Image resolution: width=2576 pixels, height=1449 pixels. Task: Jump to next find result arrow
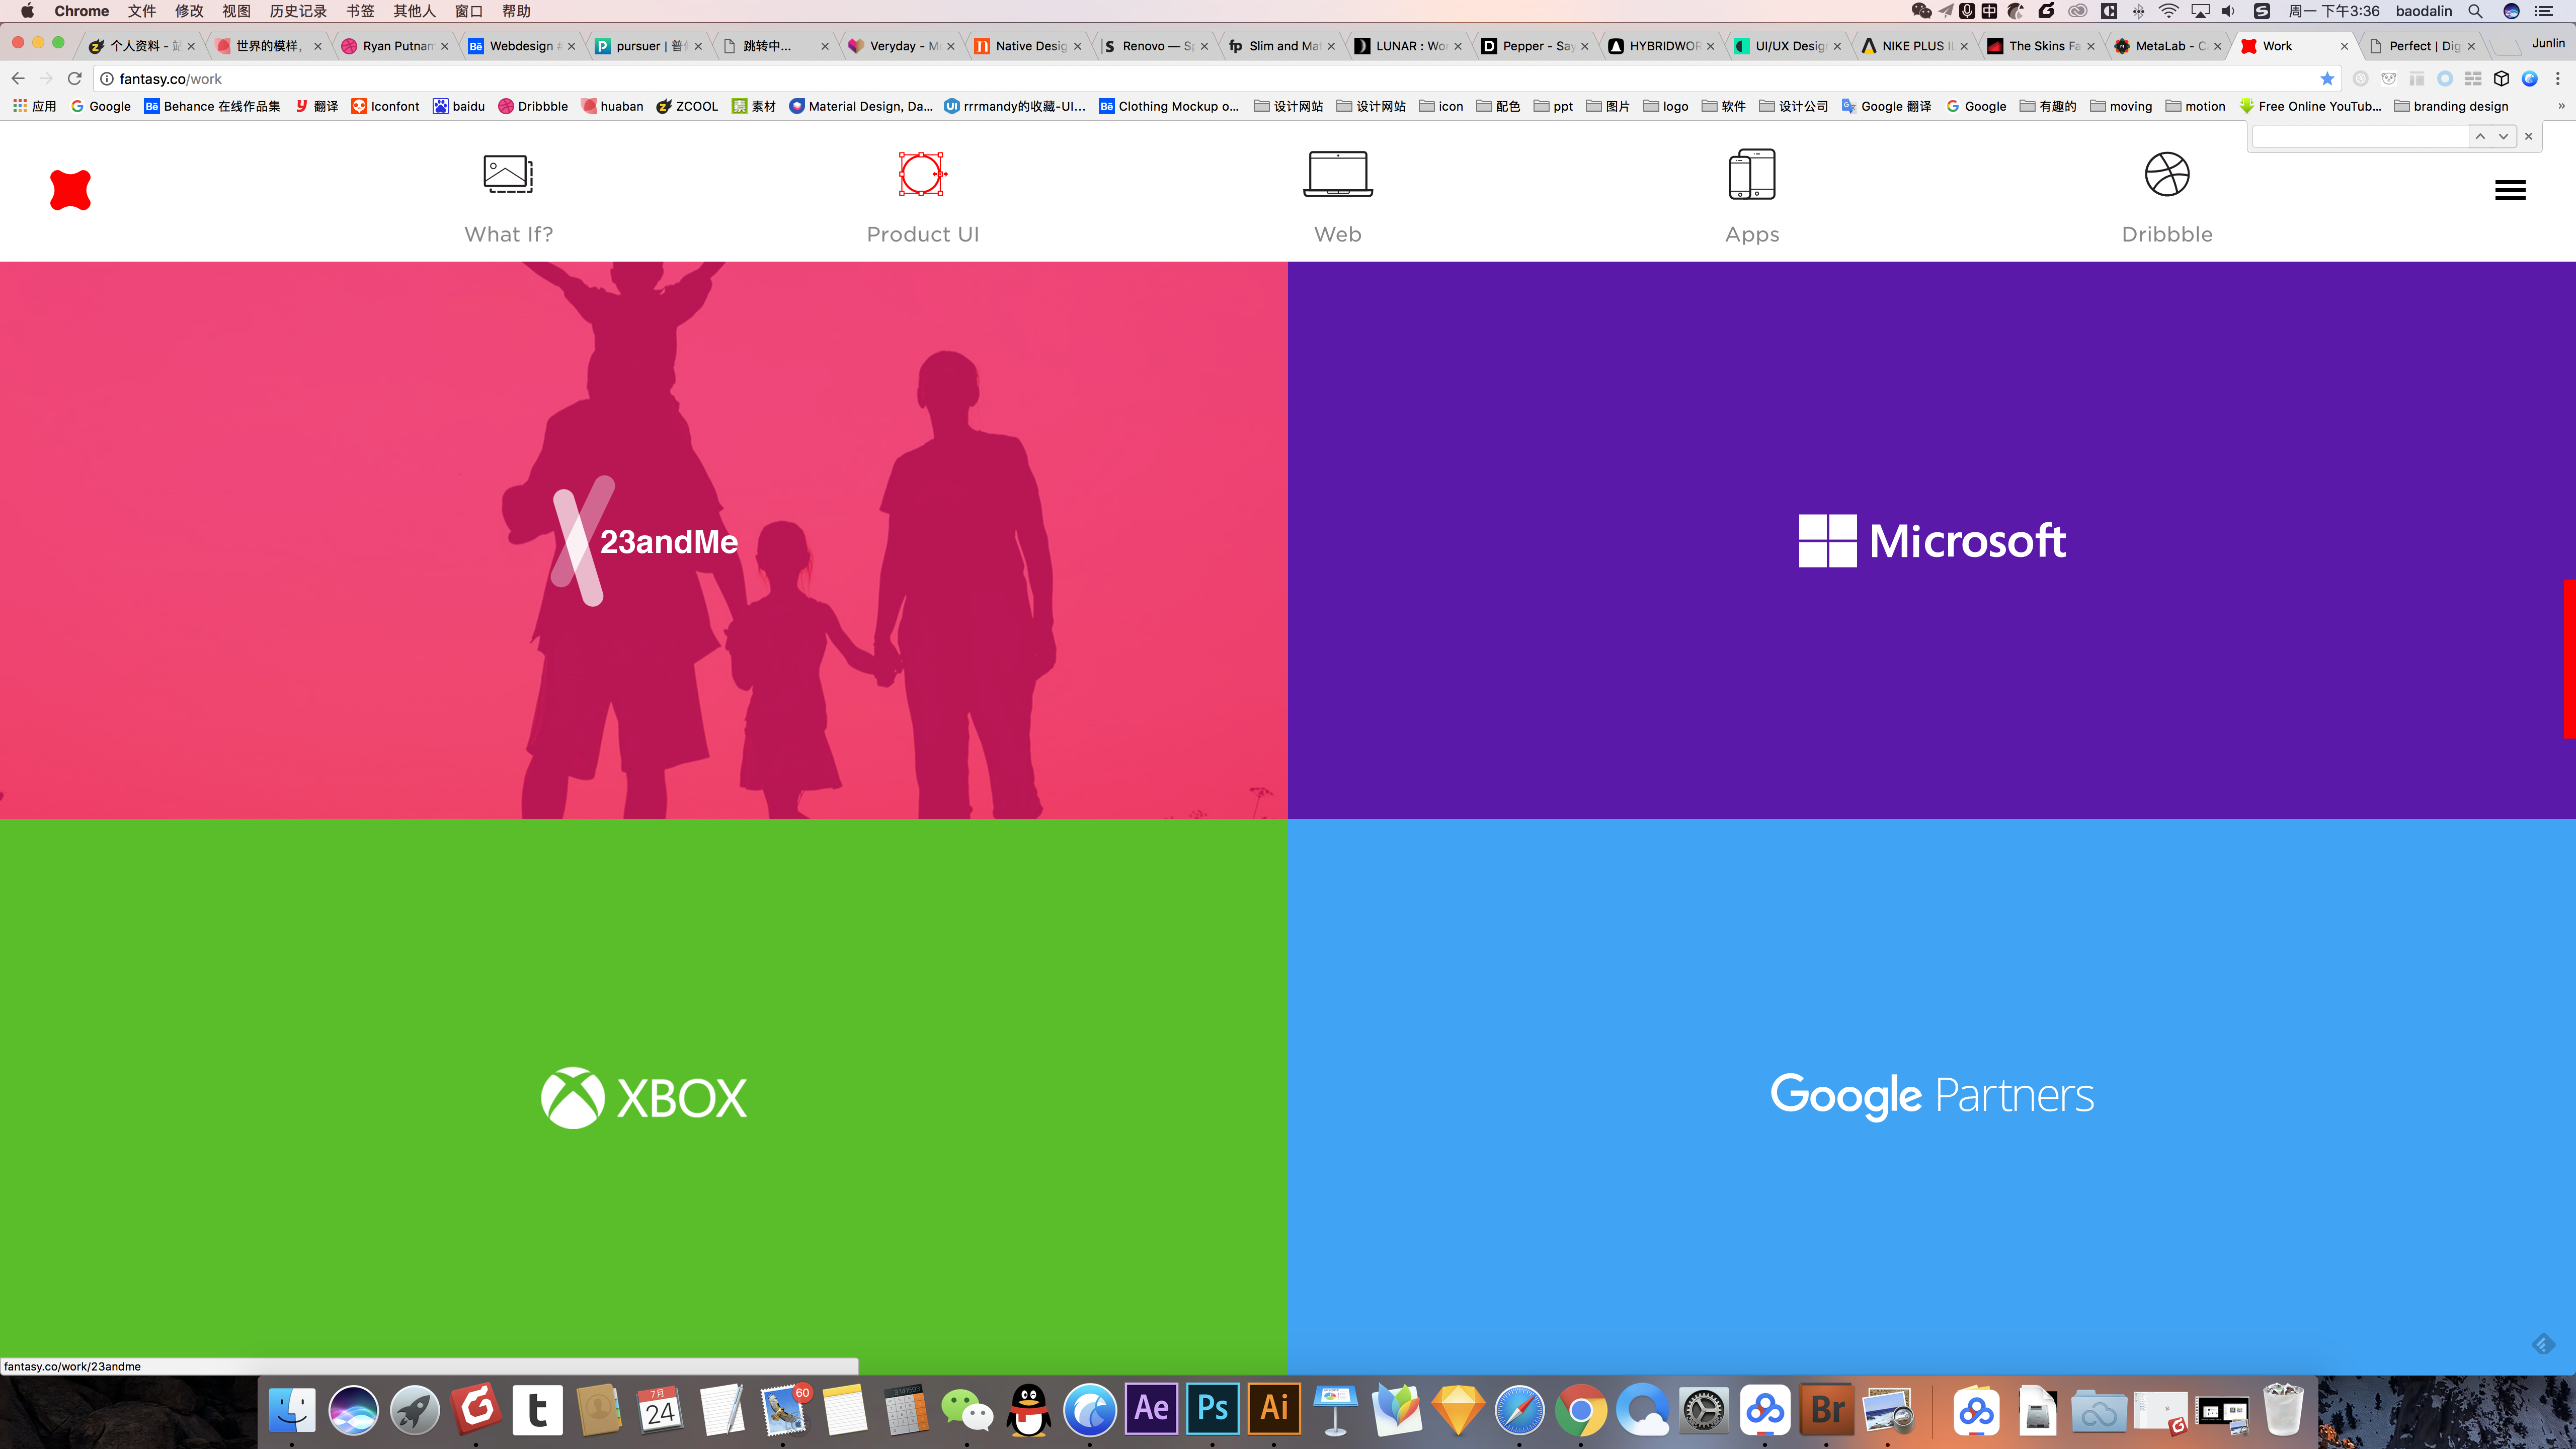pyautogui.click(x=2503, y=136)
